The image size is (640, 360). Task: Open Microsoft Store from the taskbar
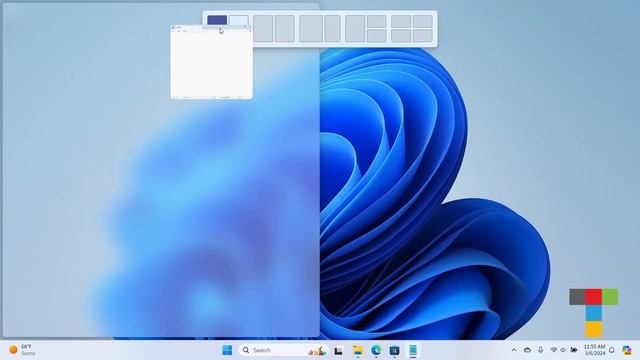[394, 350]
